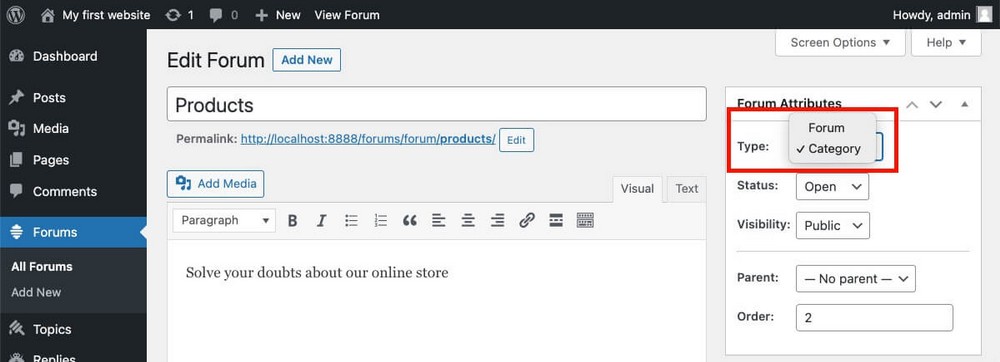Click Add New under Forums
1000x362 pixels.
click(36, 293)
